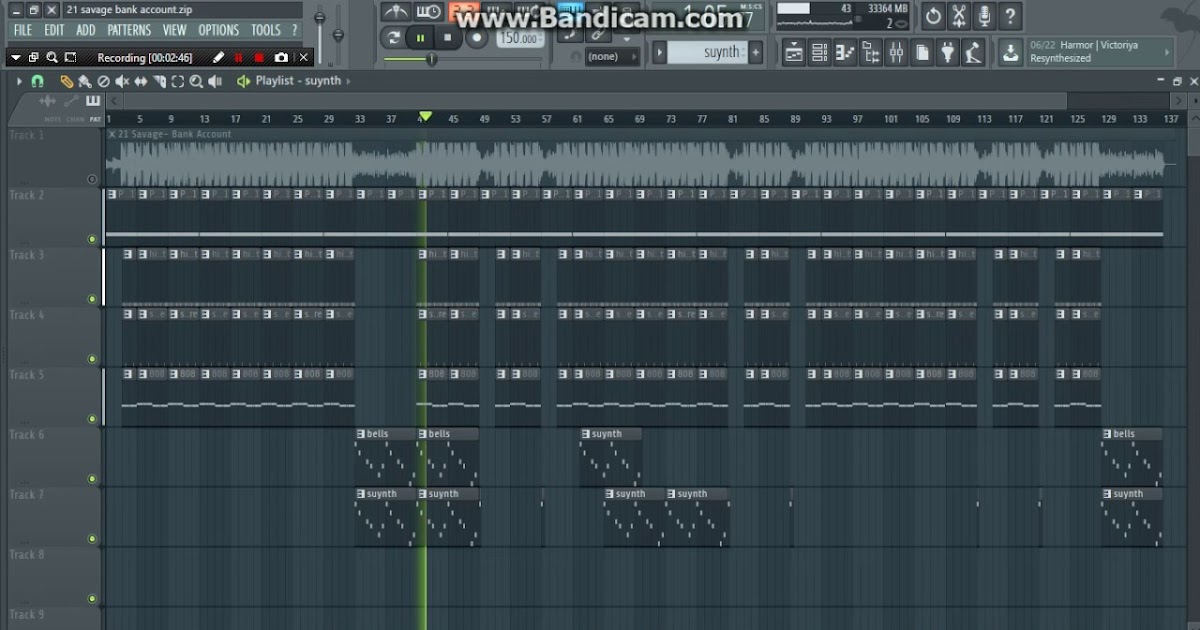Open the Plugin picker plug icon
The height and width of the screenshot is (630, 1200).
point(948,53)
